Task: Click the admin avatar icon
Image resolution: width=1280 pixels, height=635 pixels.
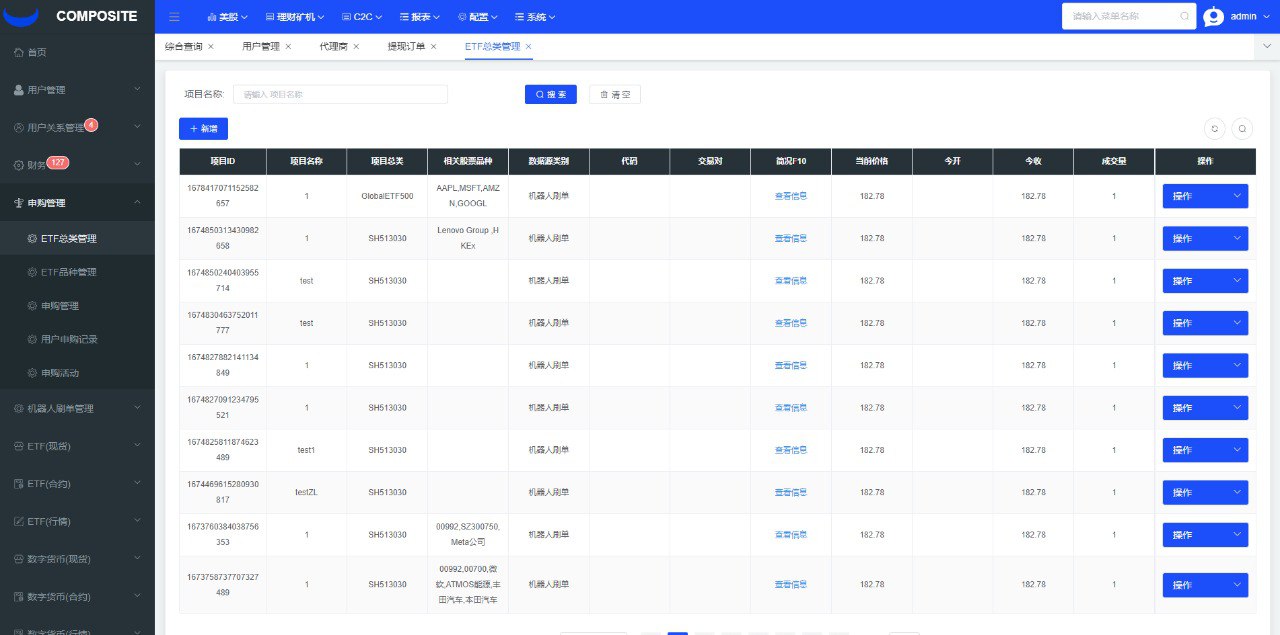Action: pyautogui.click(x=1213, y=16)
